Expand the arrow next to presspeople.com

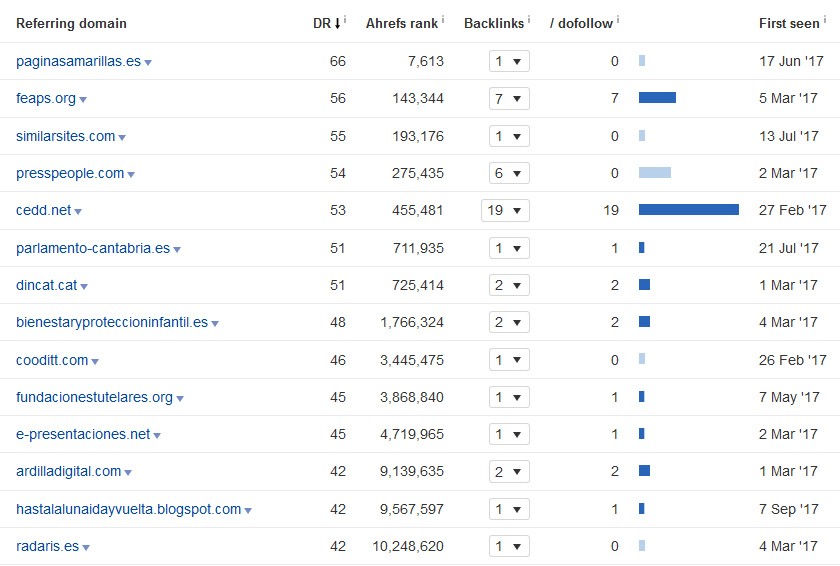click(x=131, y=175)
